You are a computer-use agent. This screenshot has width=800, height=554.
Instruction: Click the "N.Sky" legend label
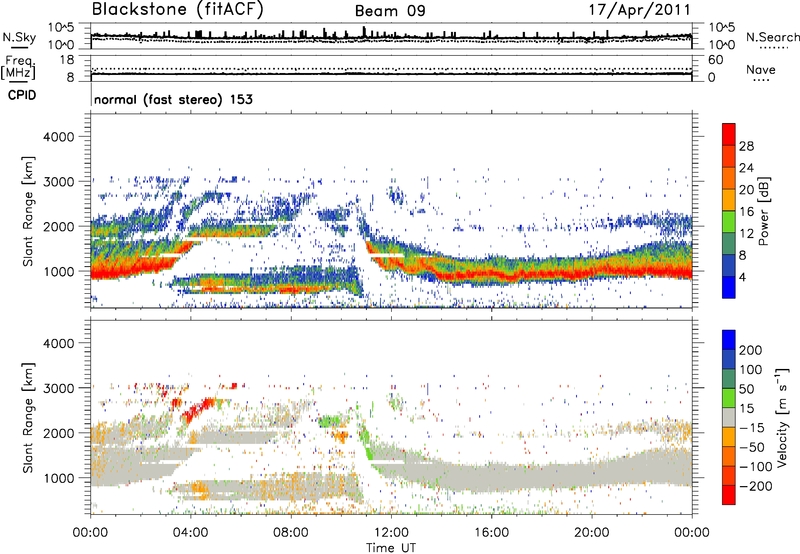(19, 37)
